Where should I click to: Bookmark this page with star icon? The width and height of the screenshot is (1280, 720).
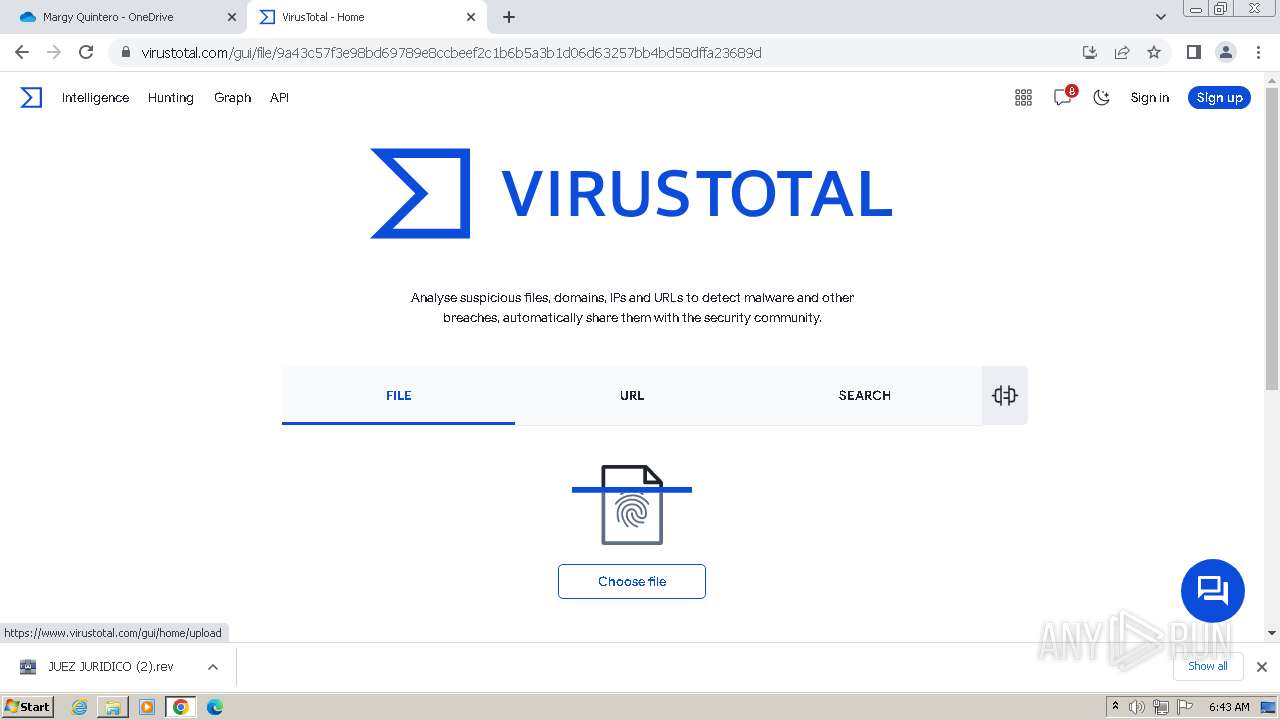(1154, 52)
